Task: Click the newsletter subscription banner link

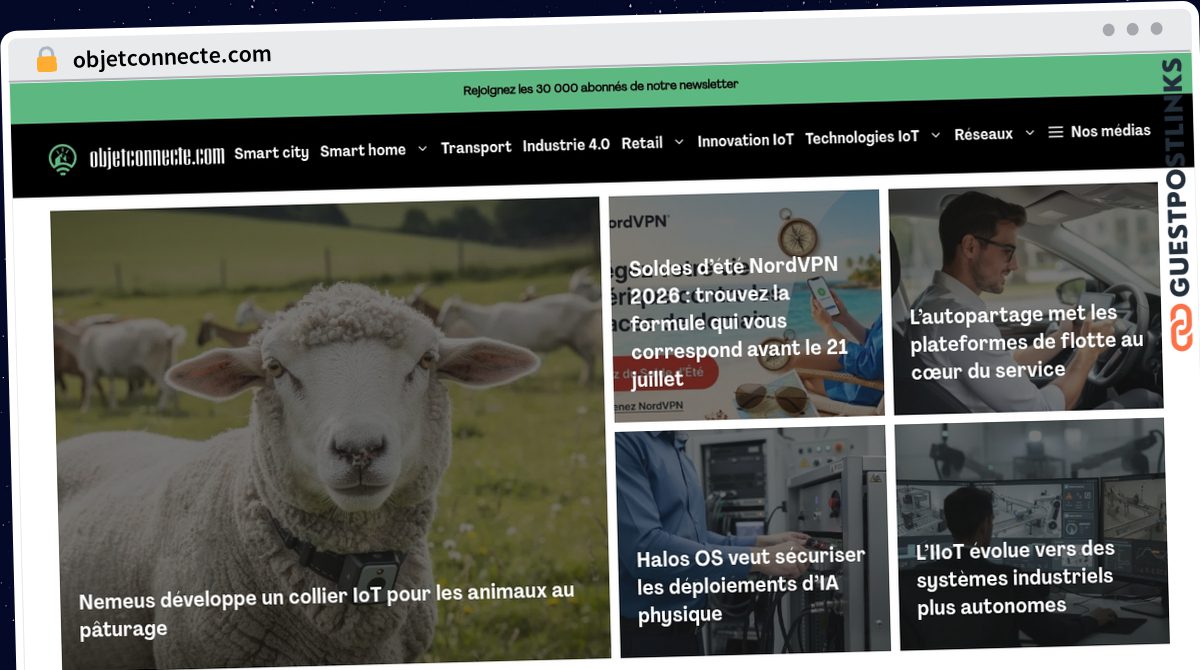Action: click(600, 88)
